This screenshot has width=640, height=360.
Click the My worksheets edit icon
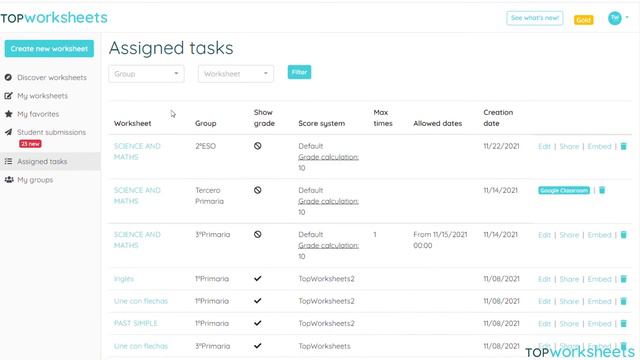coord(8,96)
